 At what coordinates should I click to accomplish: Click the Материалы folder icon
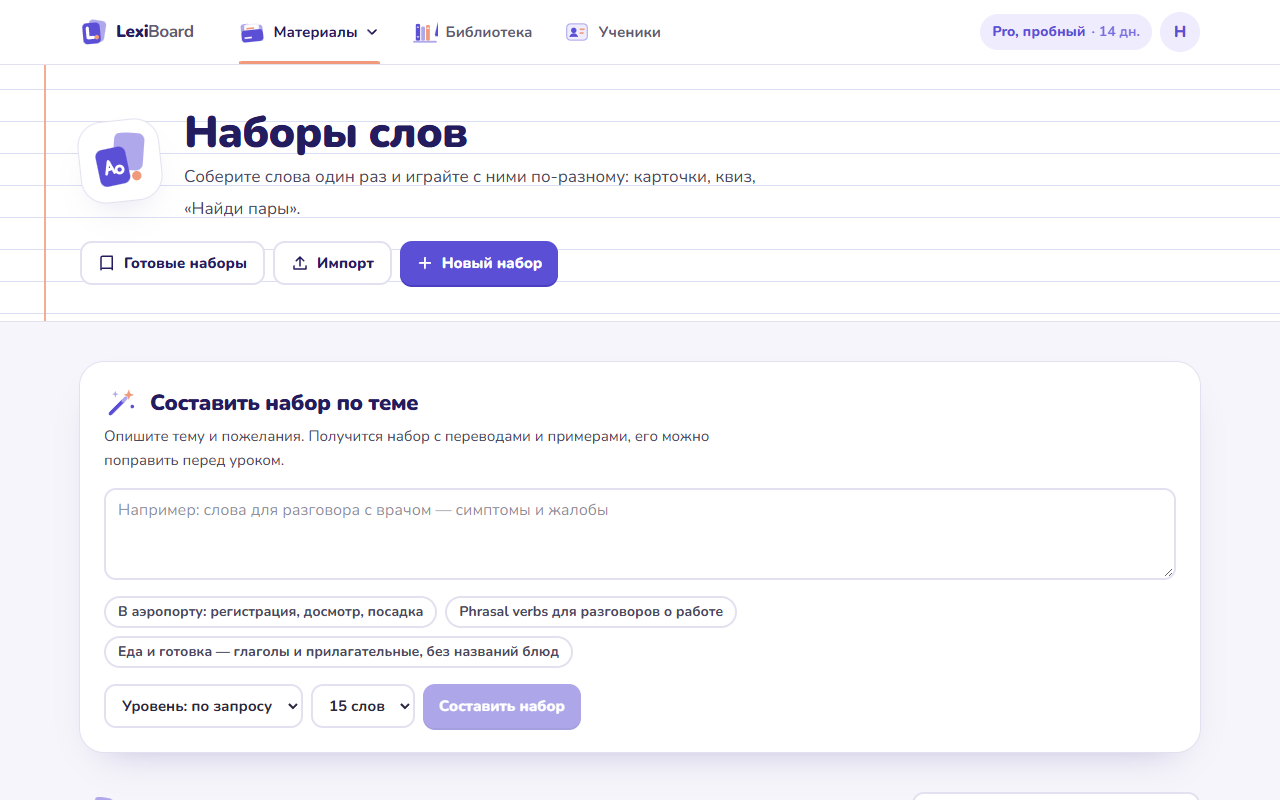[252, 32]
